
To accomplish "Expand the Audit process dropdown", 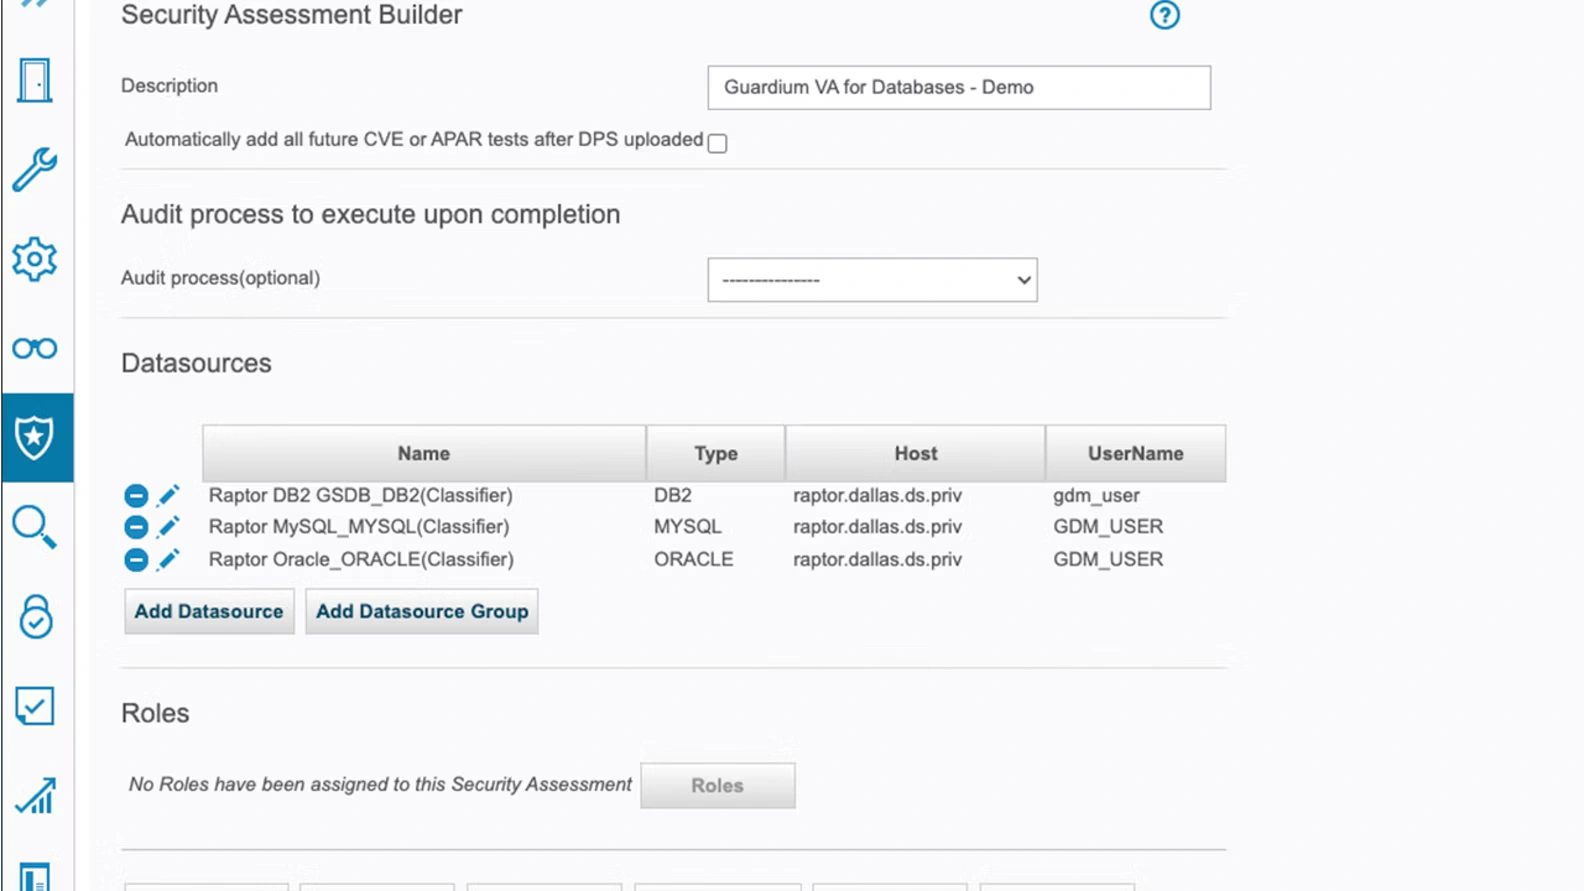I will point(872,280).
